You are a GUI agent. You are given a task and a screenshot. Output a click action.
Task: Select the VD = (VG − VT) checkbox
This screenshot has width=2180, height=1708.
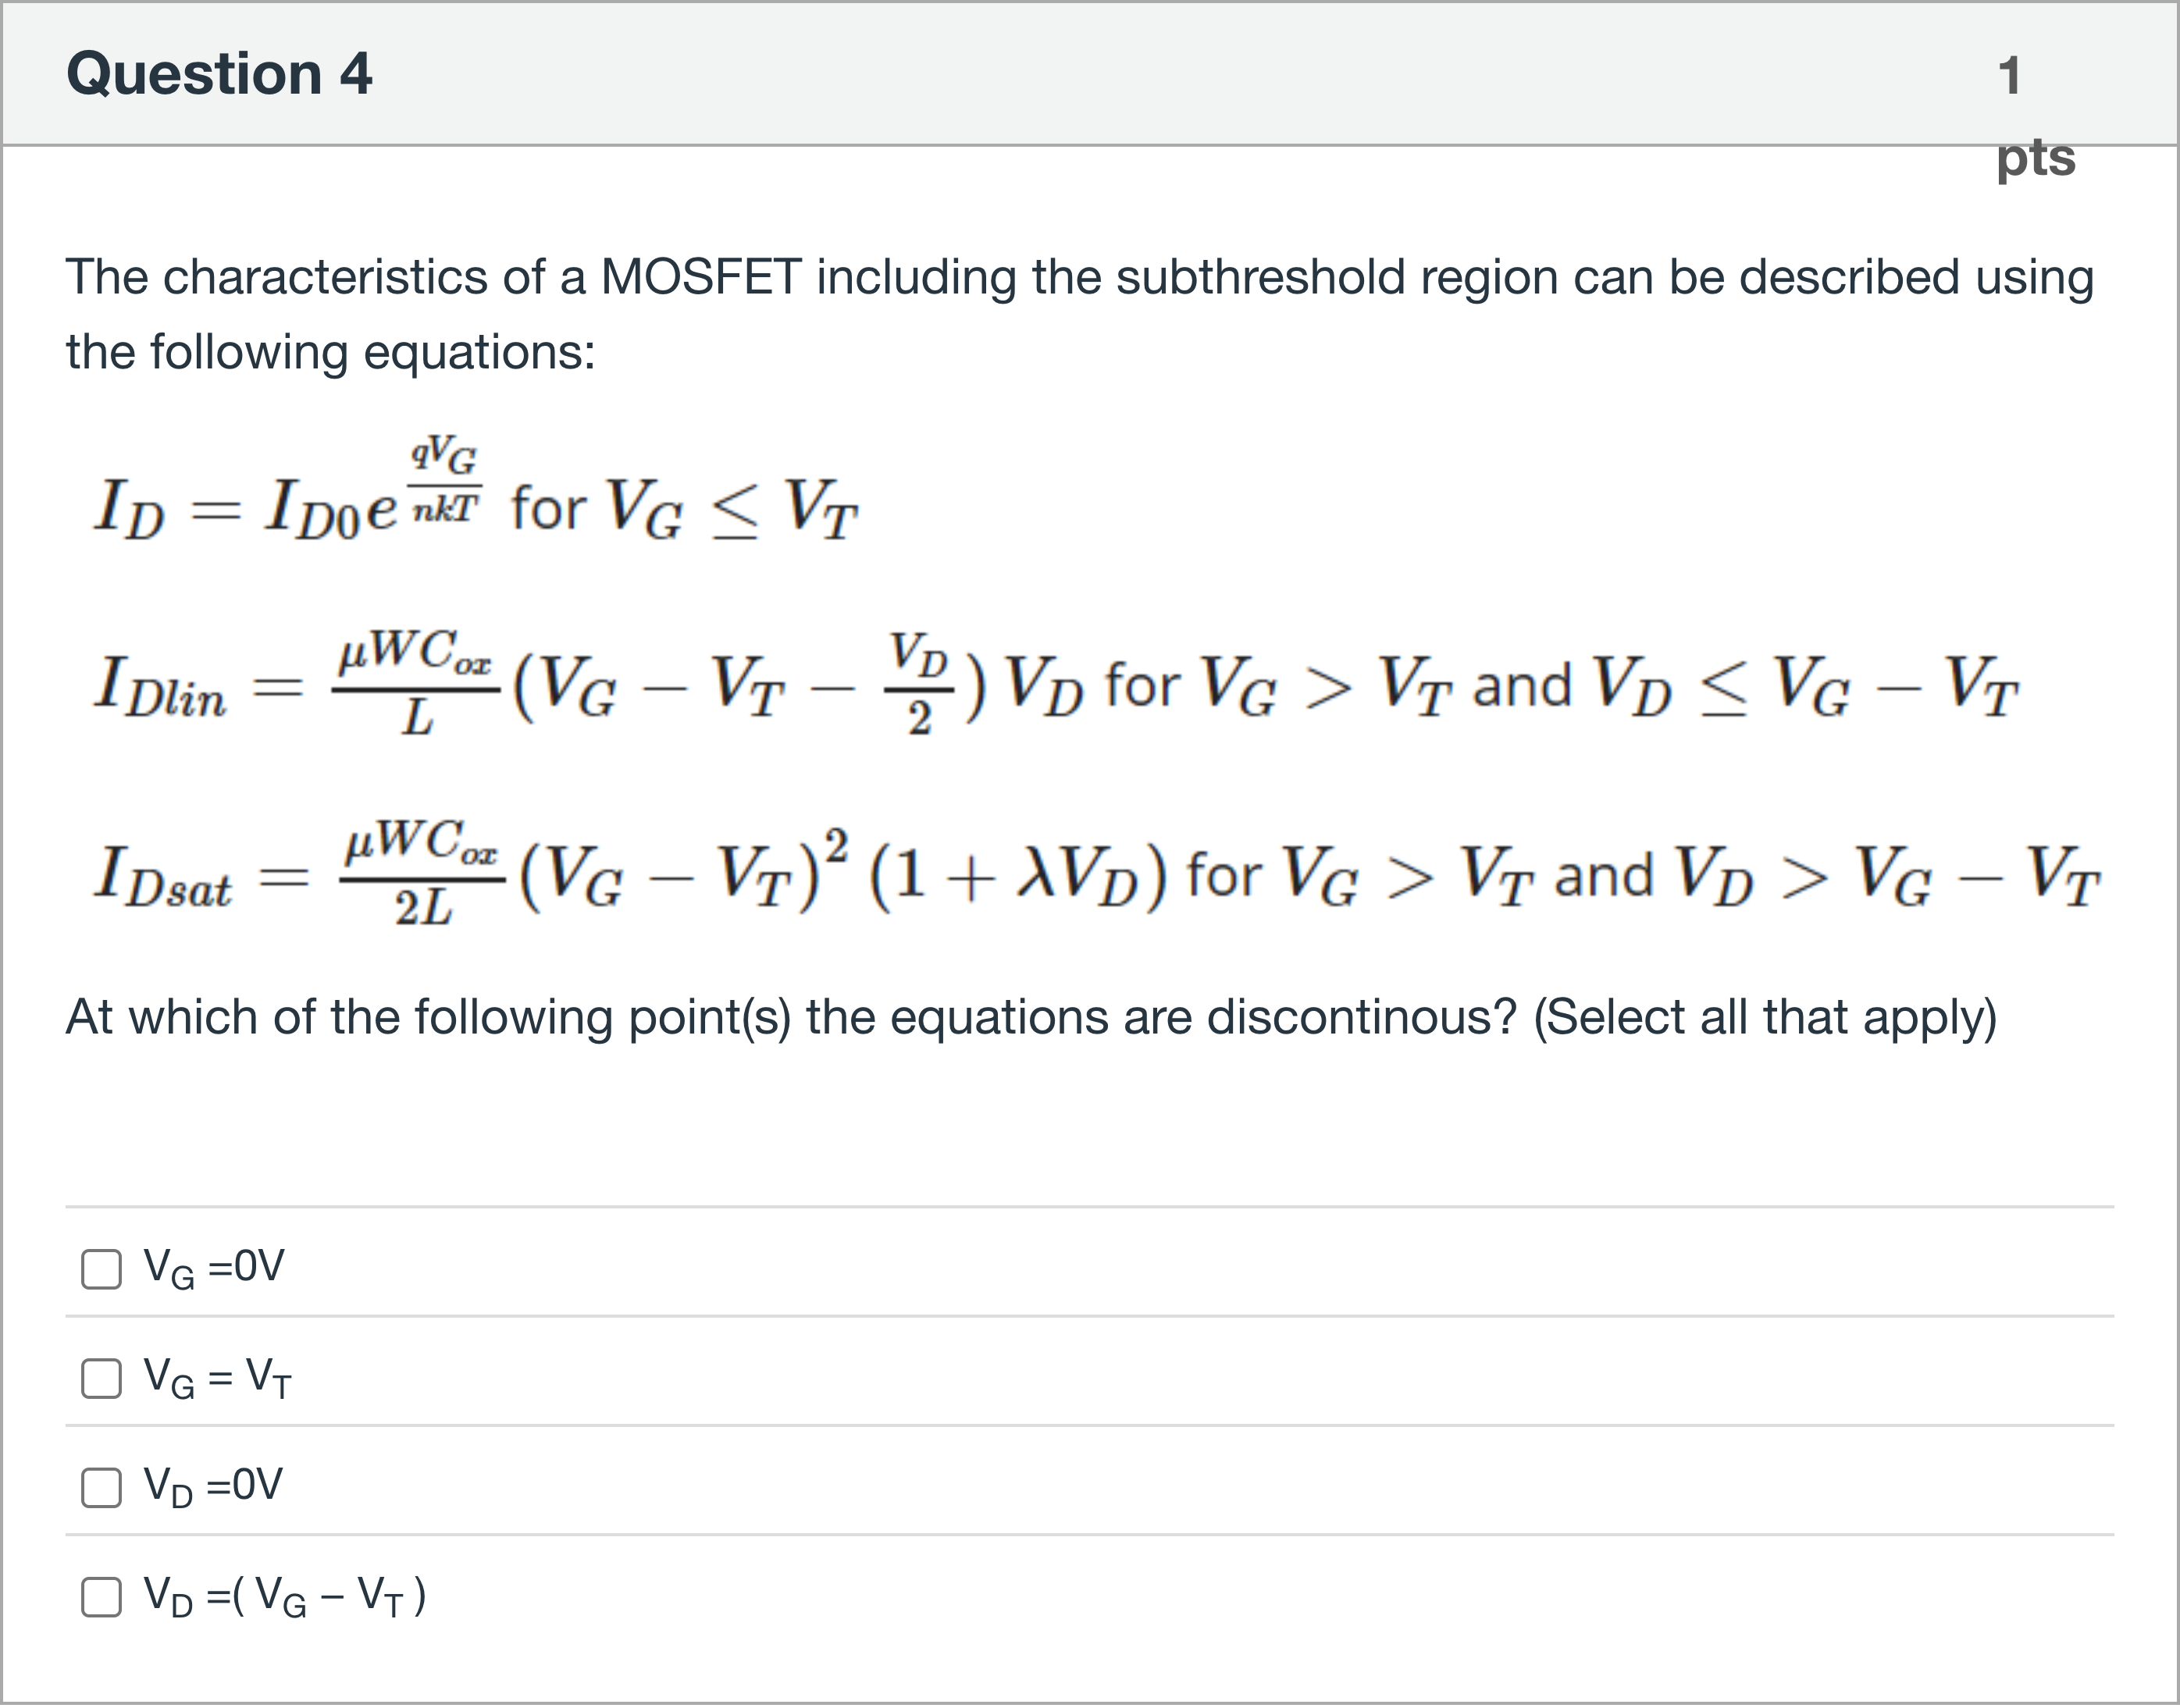[101, 1597]
